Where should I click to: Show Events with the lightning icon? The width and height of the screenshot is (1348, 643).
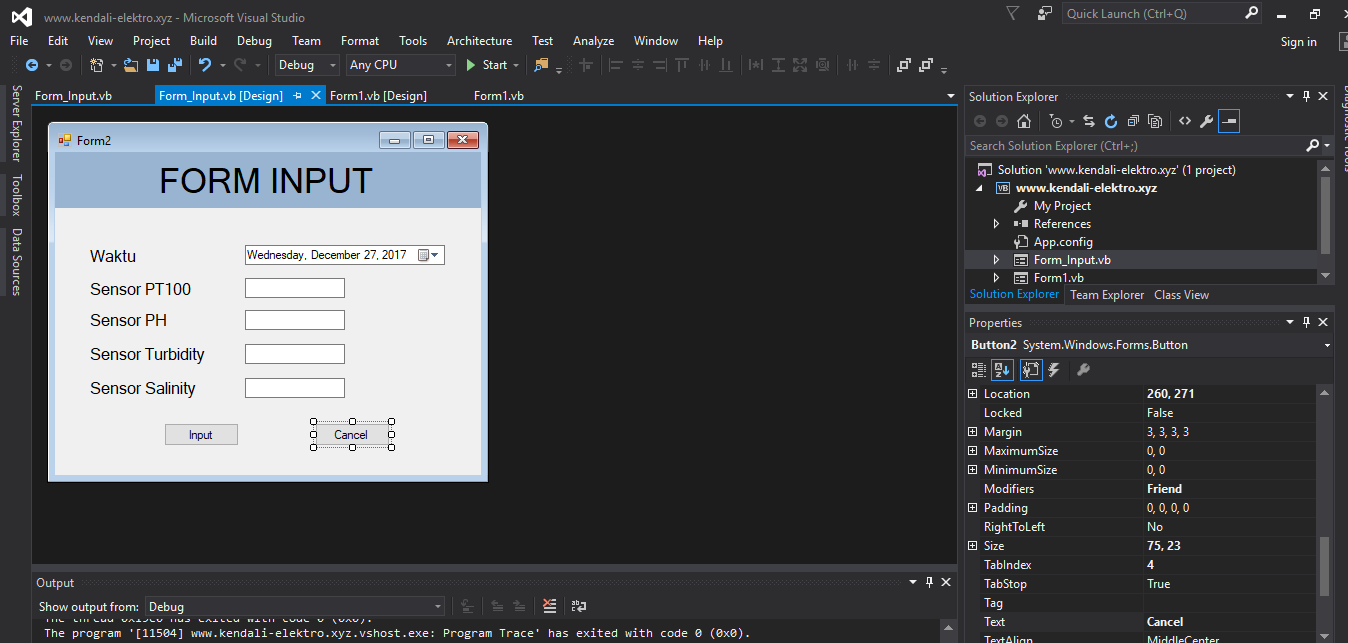point(1053,370)
